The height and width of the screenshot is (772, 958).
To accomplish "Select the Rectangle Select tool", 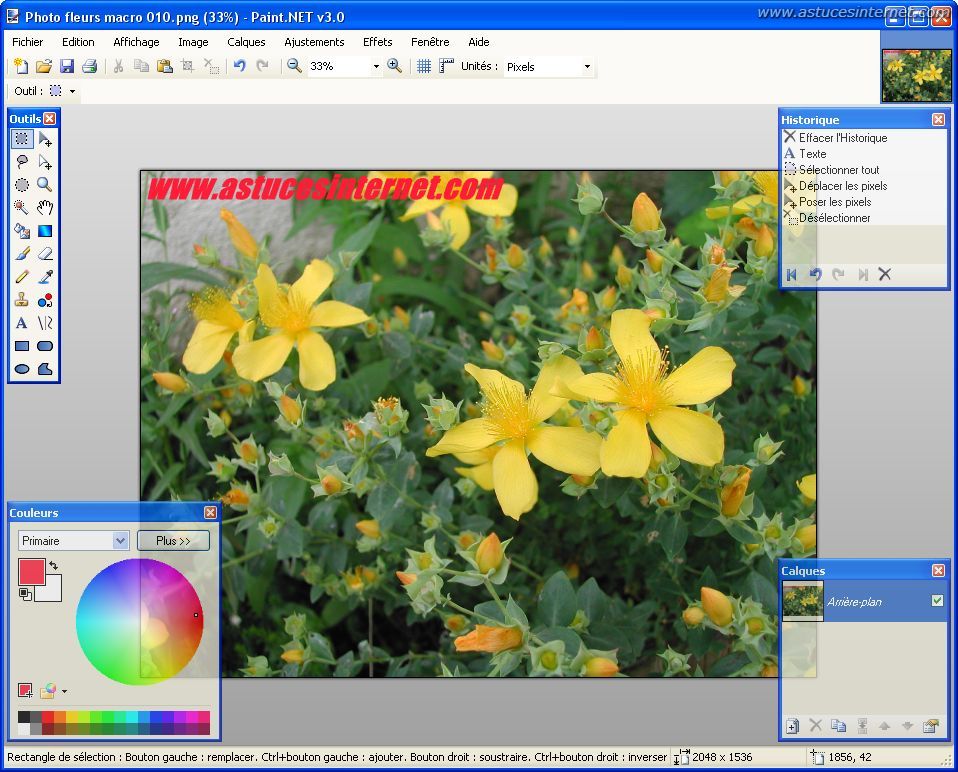I will point(21,139).
